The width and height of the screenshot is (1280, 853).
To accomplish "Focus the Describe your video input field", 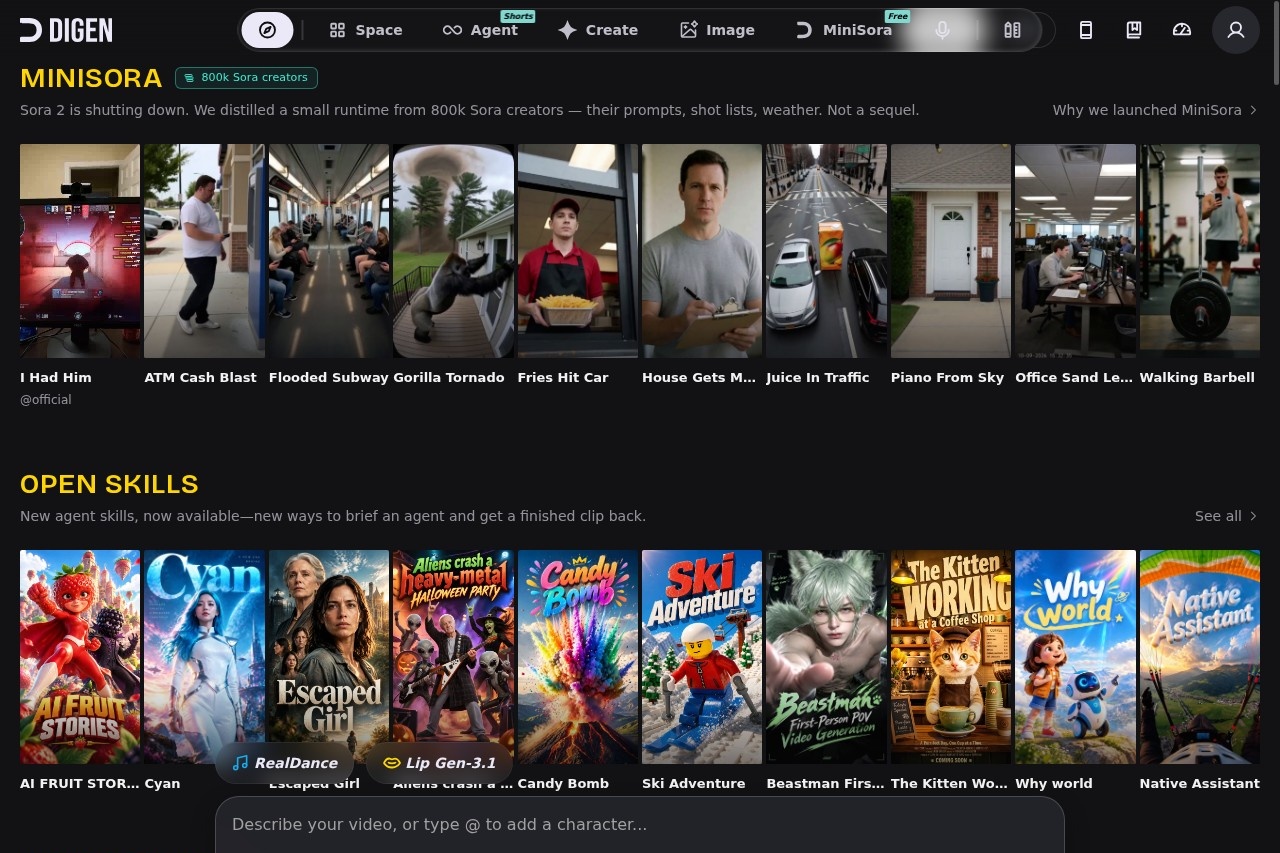I will tap(640, 825).
